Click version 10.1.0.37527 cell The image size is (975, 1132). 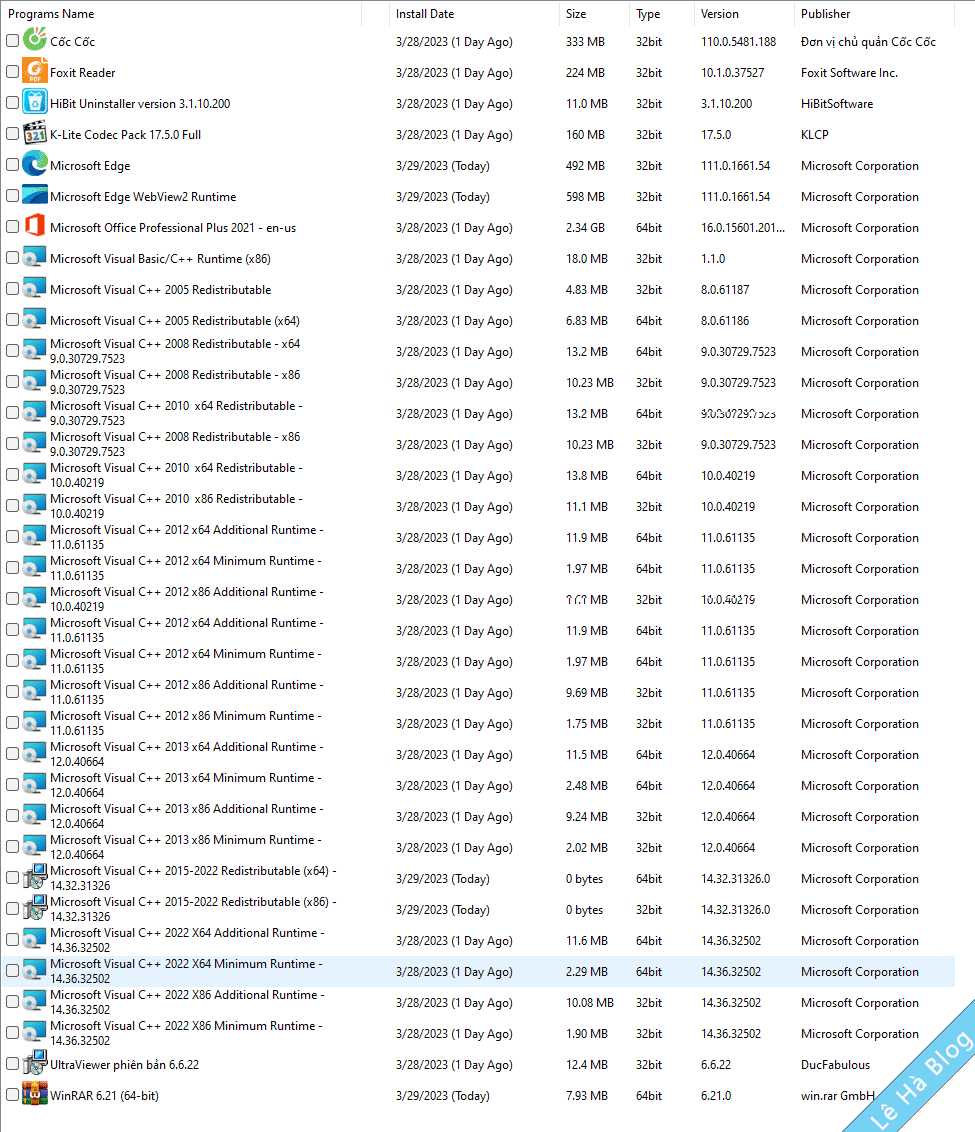click(x=733, y=73)
